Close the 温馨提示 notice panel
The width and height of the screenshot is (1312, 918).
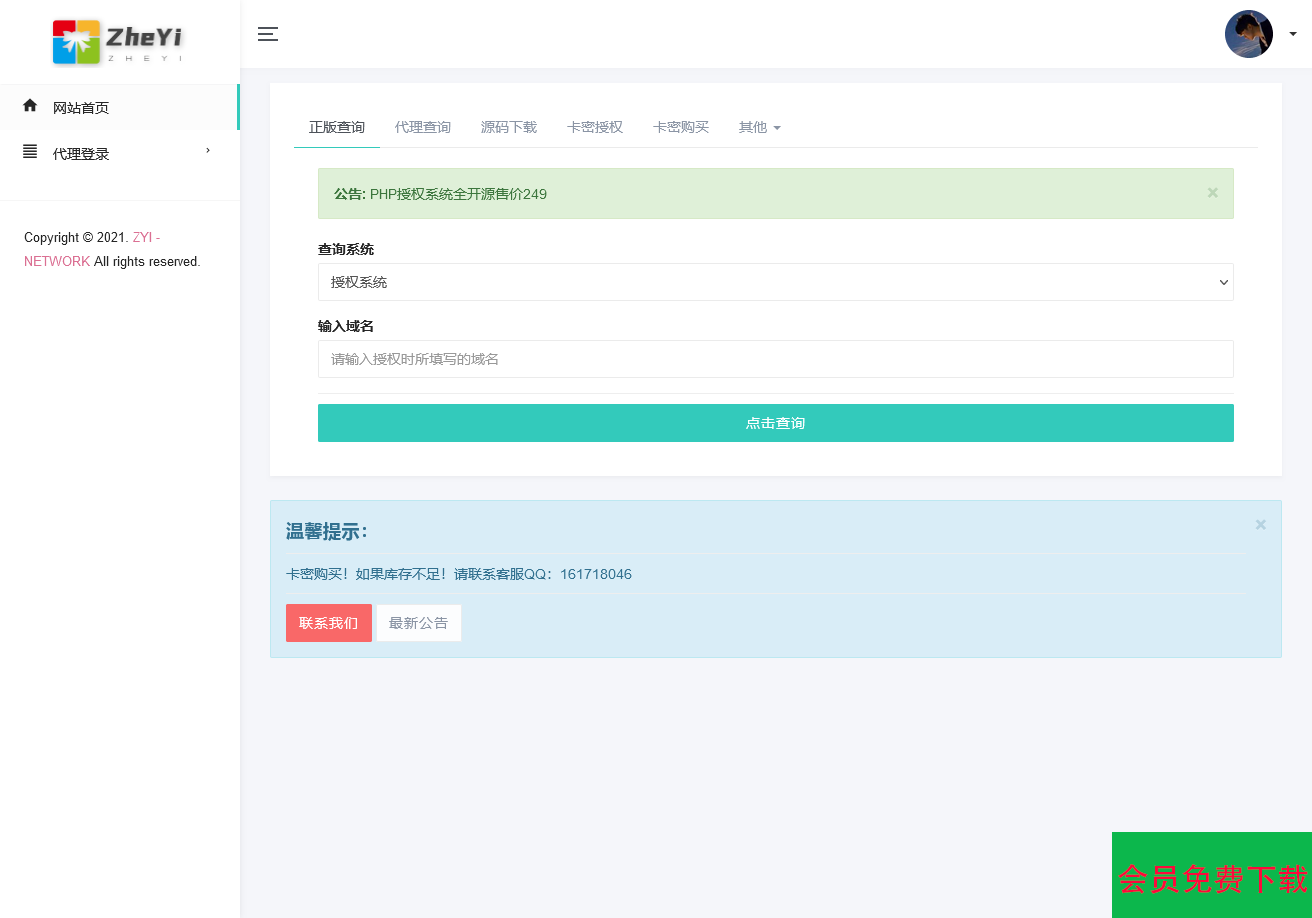[1260, 525]
